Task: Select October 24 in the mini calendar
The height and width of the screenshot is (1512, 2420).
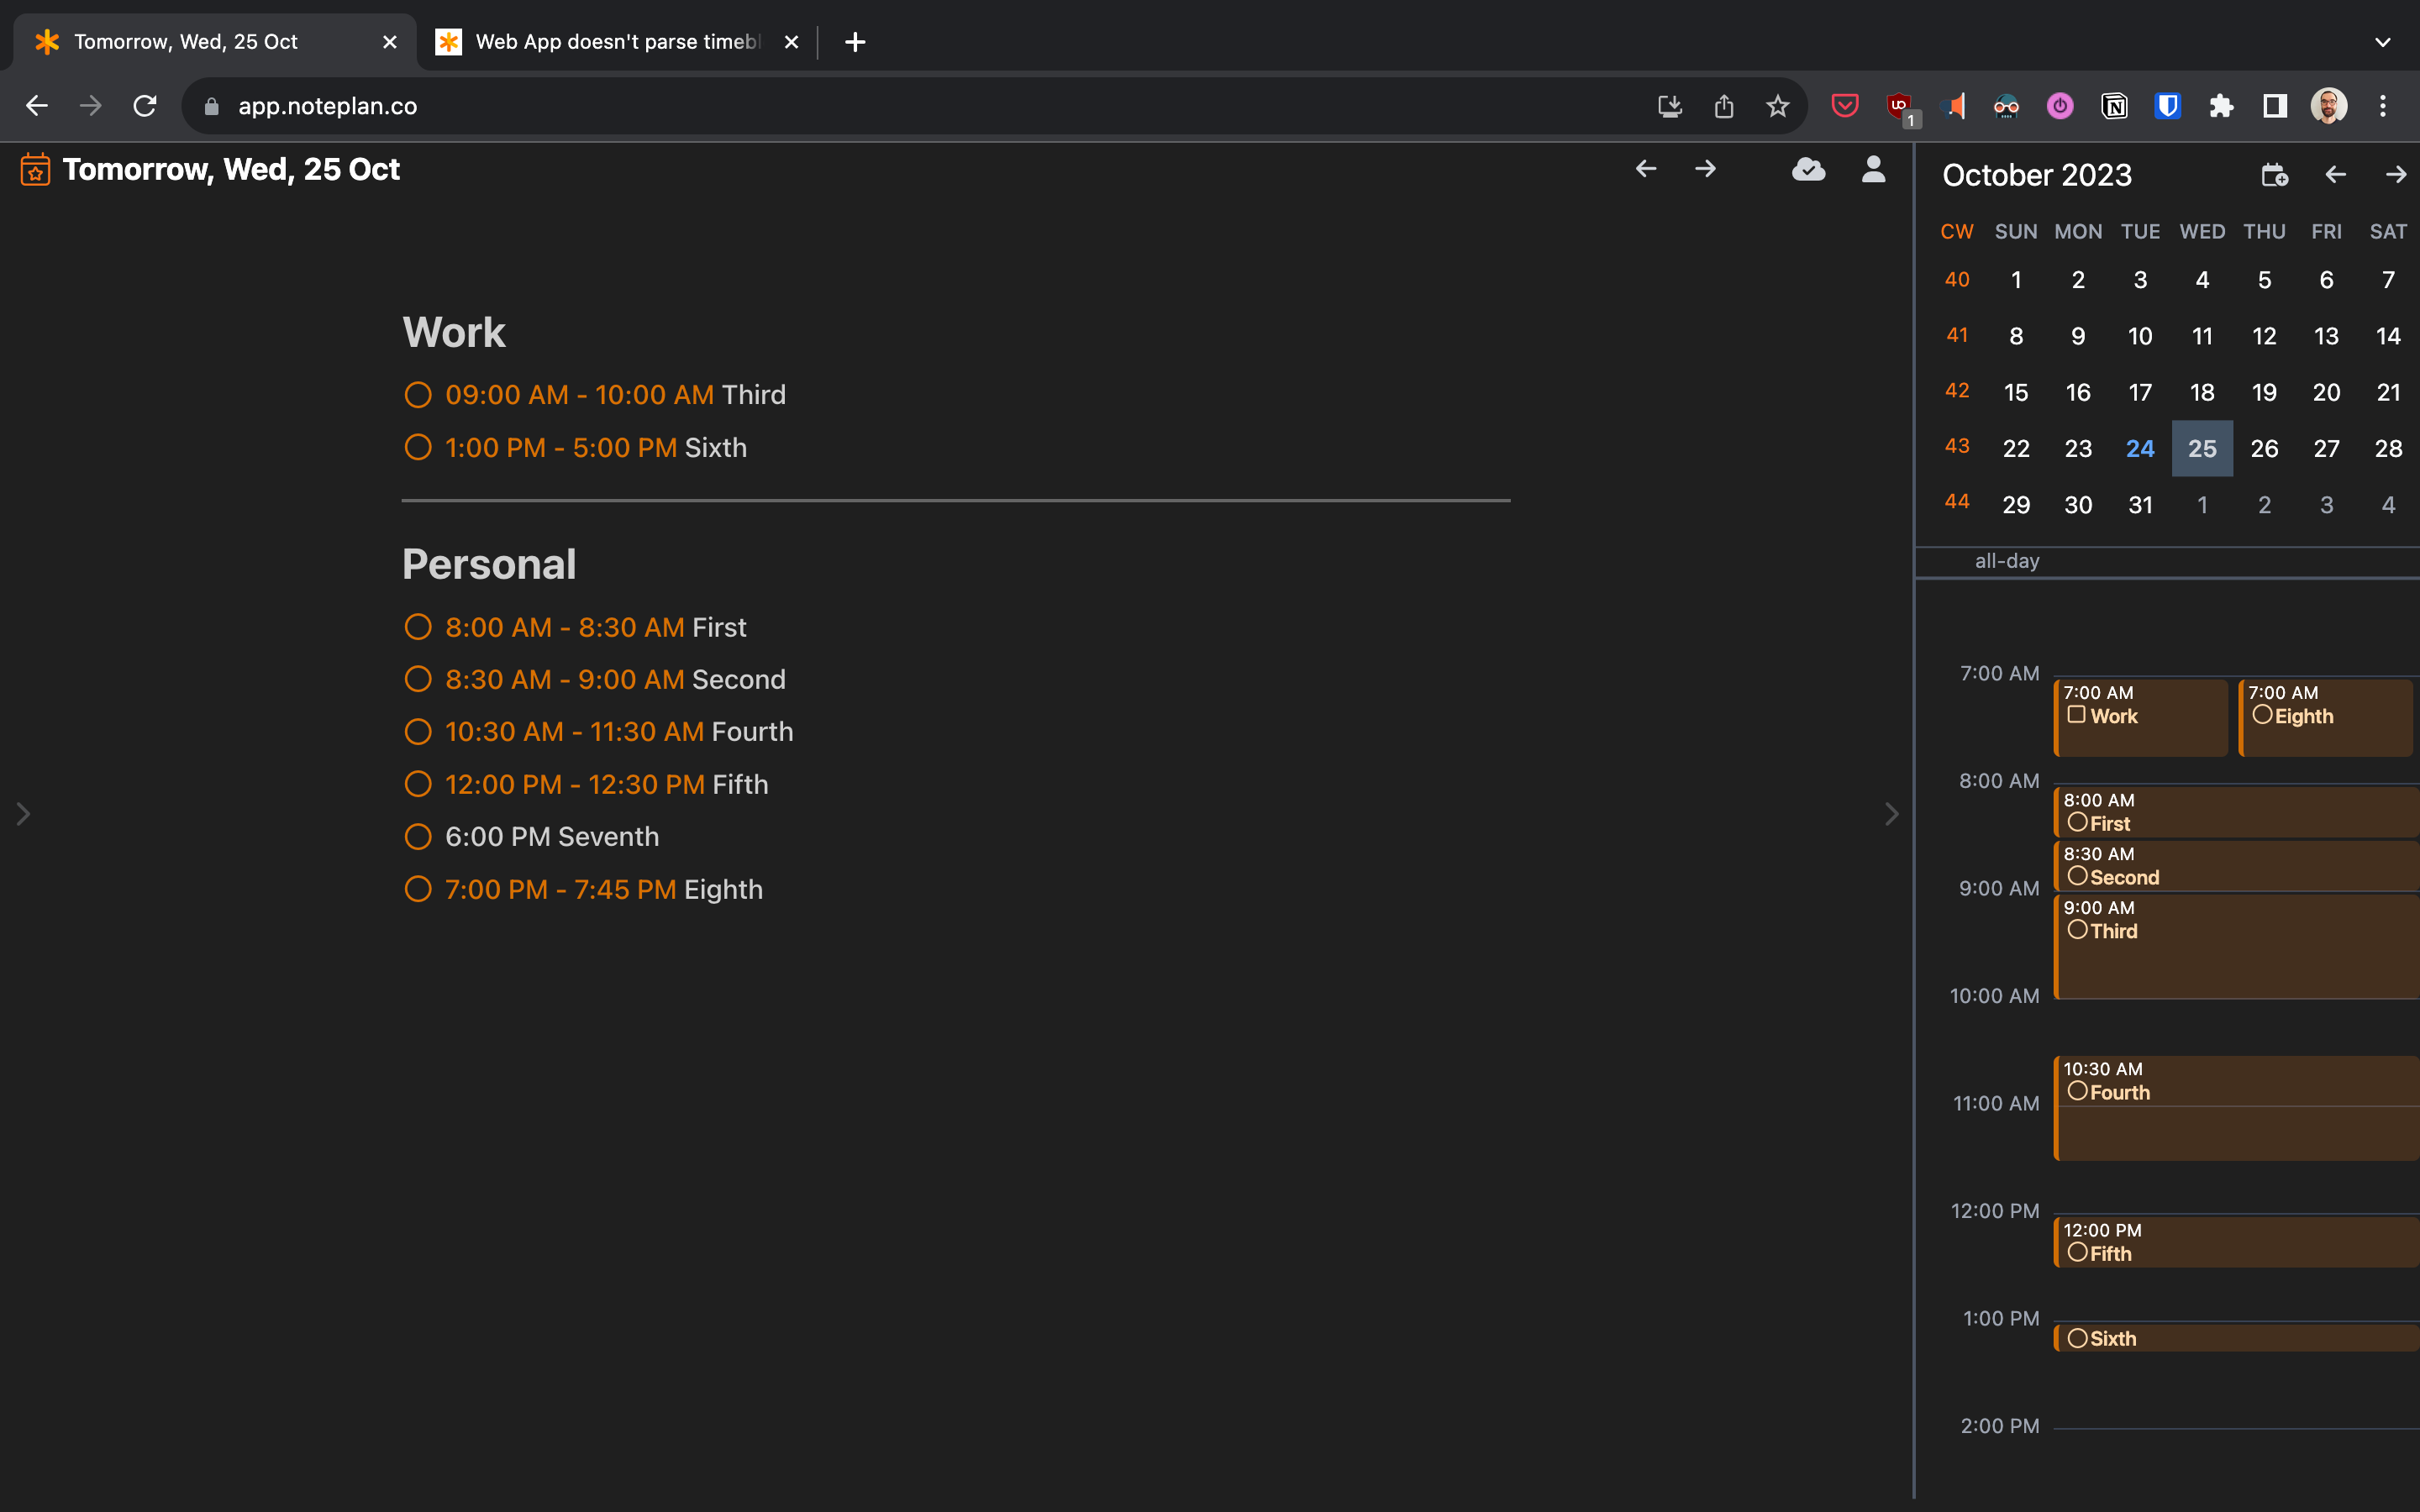Action: (2140, 449)
